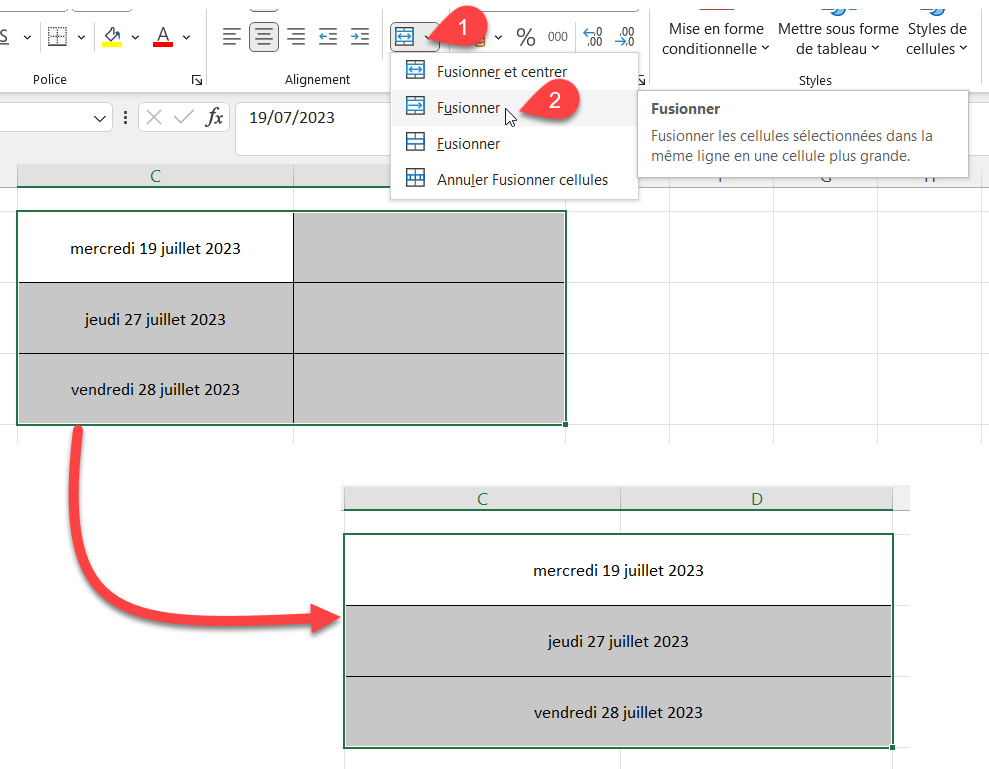Click the increase decimal icon

click(593, 37)
